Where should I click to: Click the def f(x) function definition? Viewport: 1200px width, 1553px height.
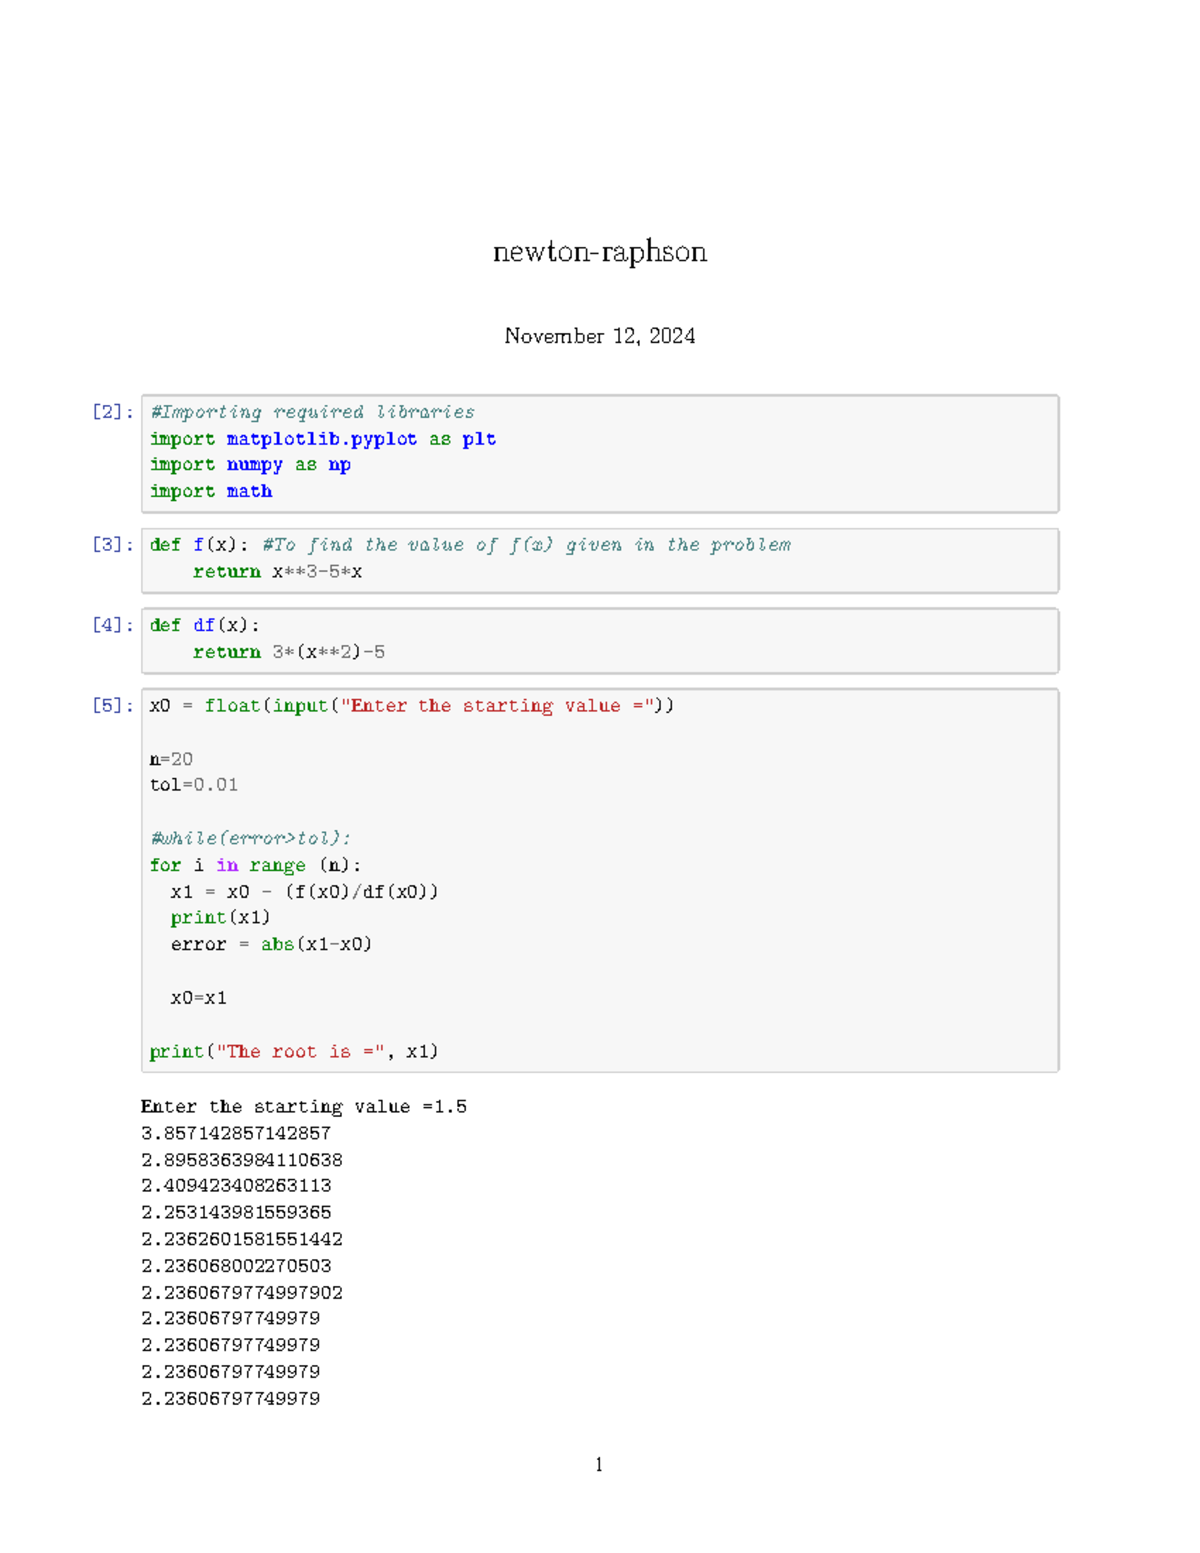(200, 544)
